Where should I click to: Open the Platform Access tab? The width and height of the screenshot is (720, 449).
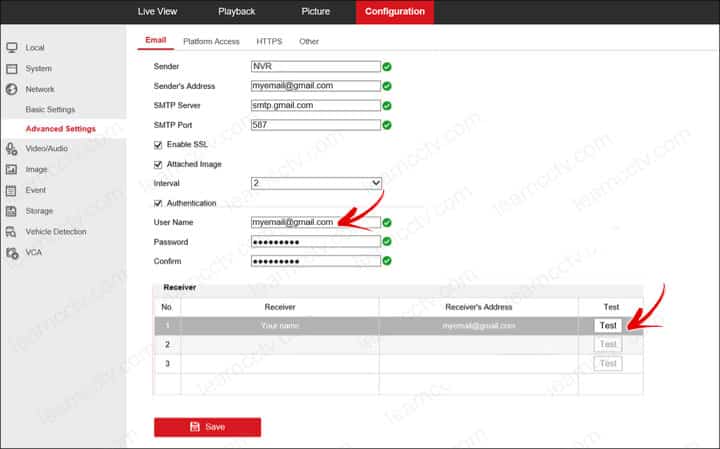tap(211, 42)
